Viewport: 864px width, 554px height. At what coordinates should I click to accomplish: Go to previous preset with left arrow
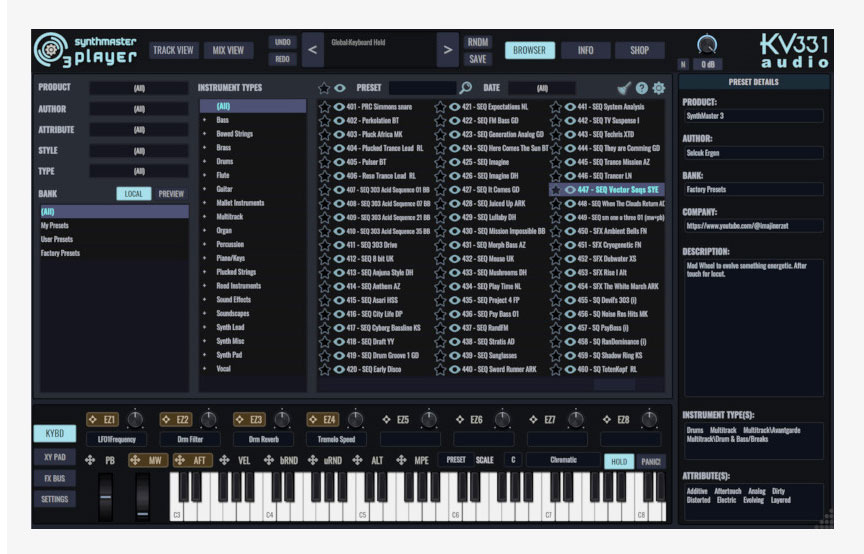[311, 50]
